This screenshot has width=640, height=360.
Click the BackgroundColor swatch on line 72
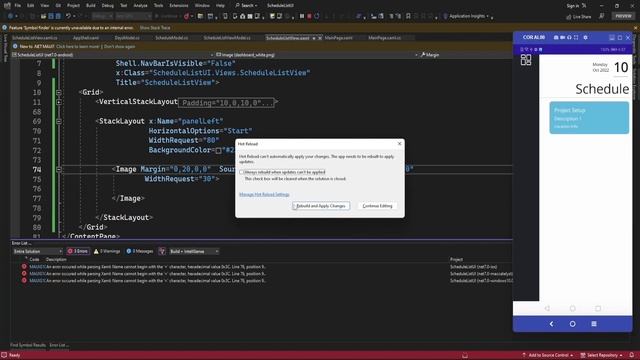tap(218, 151)
